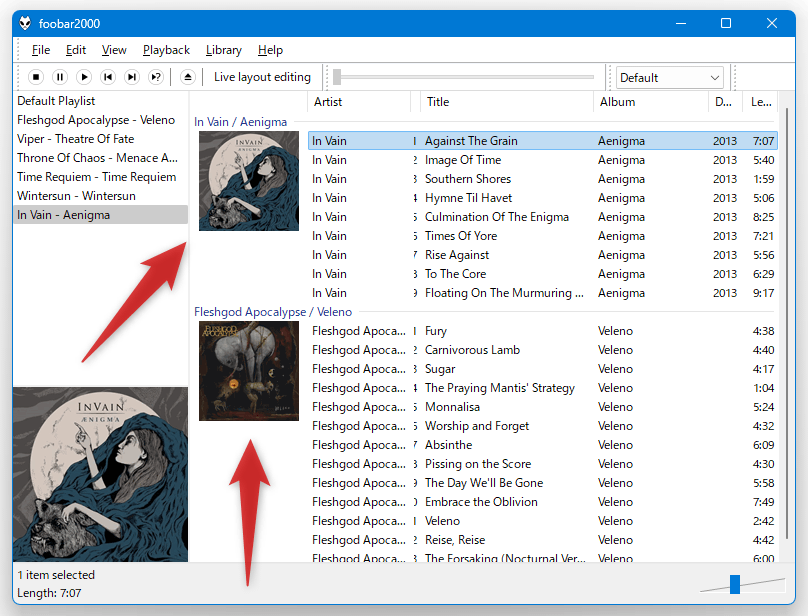808x616 pixels.
Task: Expand the Default playback order dropdown
Action: coord(669,78)
